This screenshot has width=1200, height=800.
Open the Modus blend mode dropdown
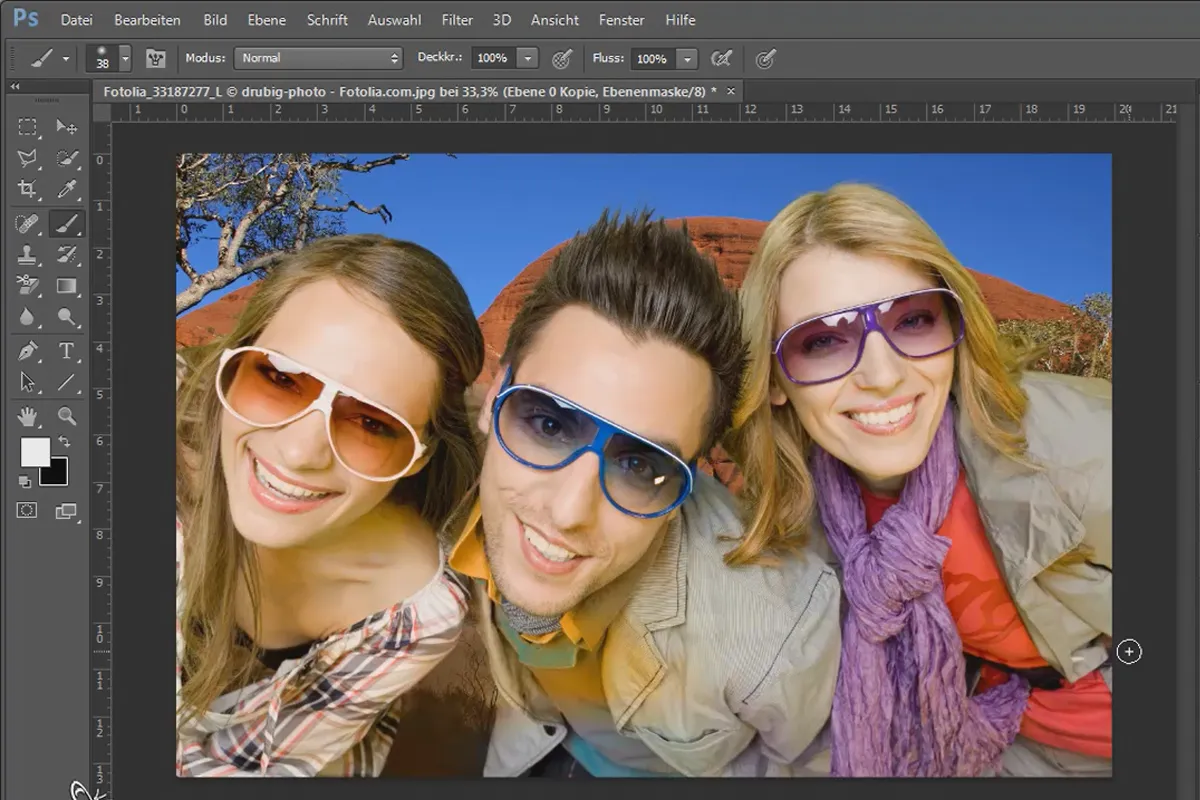[x=318, y=58]
